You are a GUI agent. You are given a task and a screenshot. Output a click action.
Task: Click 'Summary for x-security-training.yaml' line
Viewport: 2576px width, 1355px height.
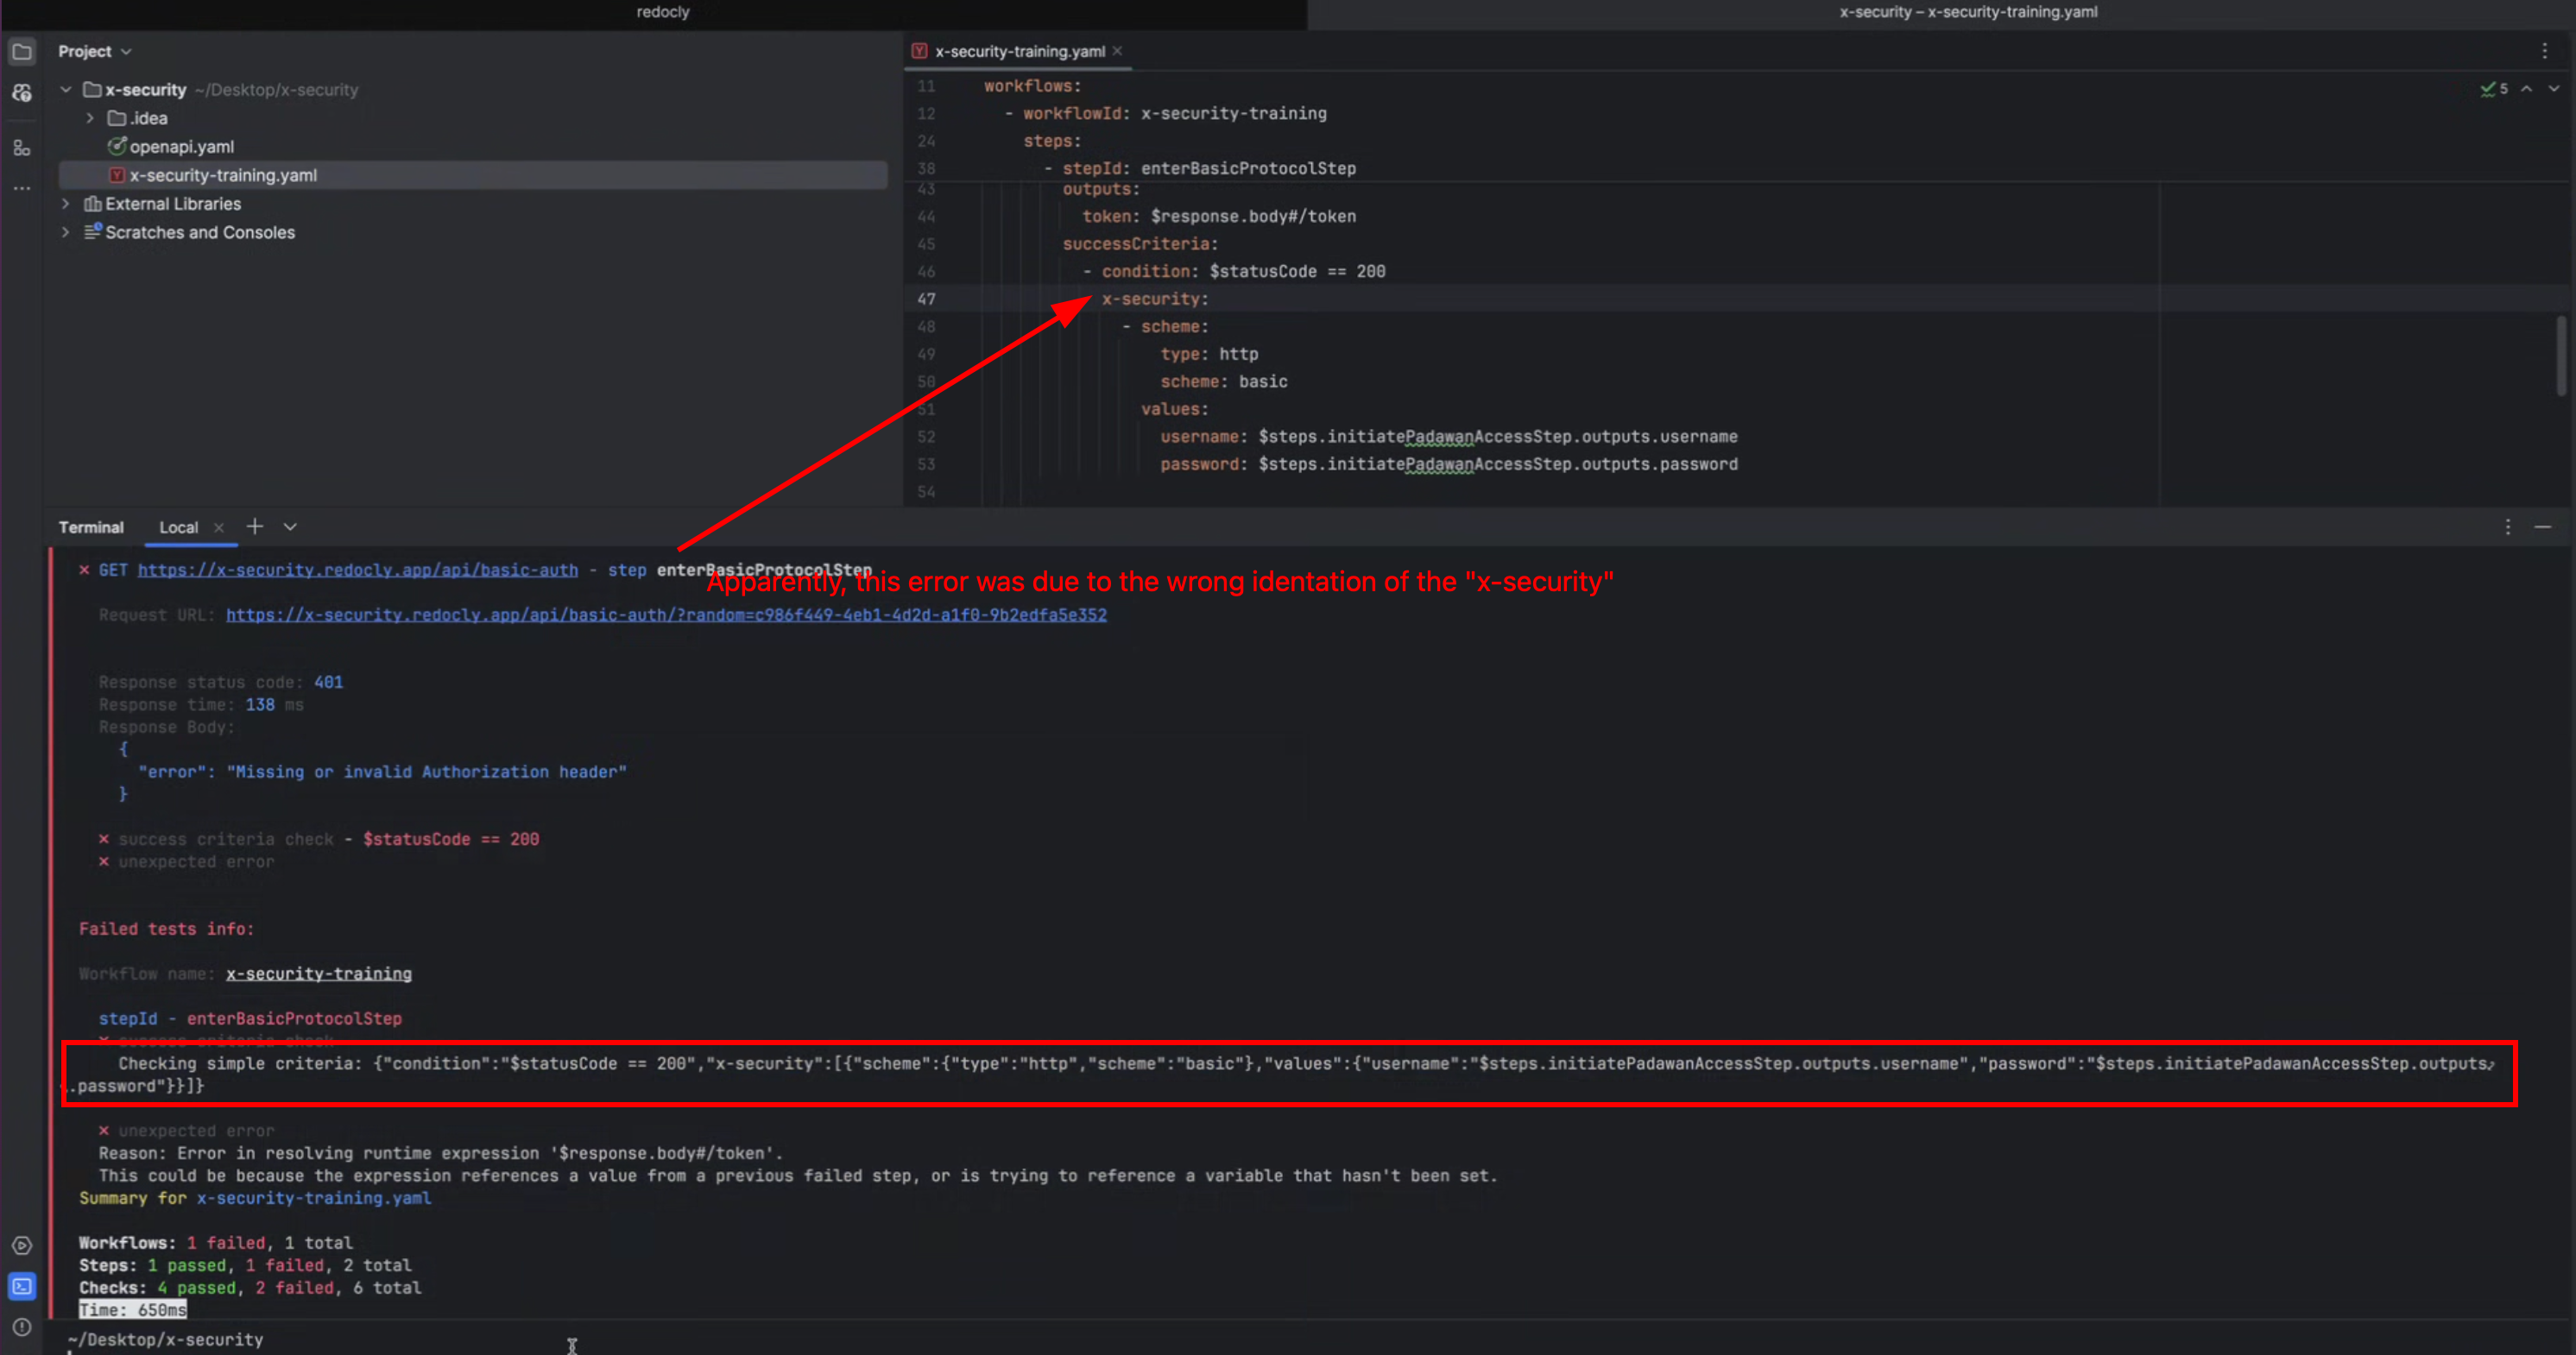[255, 1198]
